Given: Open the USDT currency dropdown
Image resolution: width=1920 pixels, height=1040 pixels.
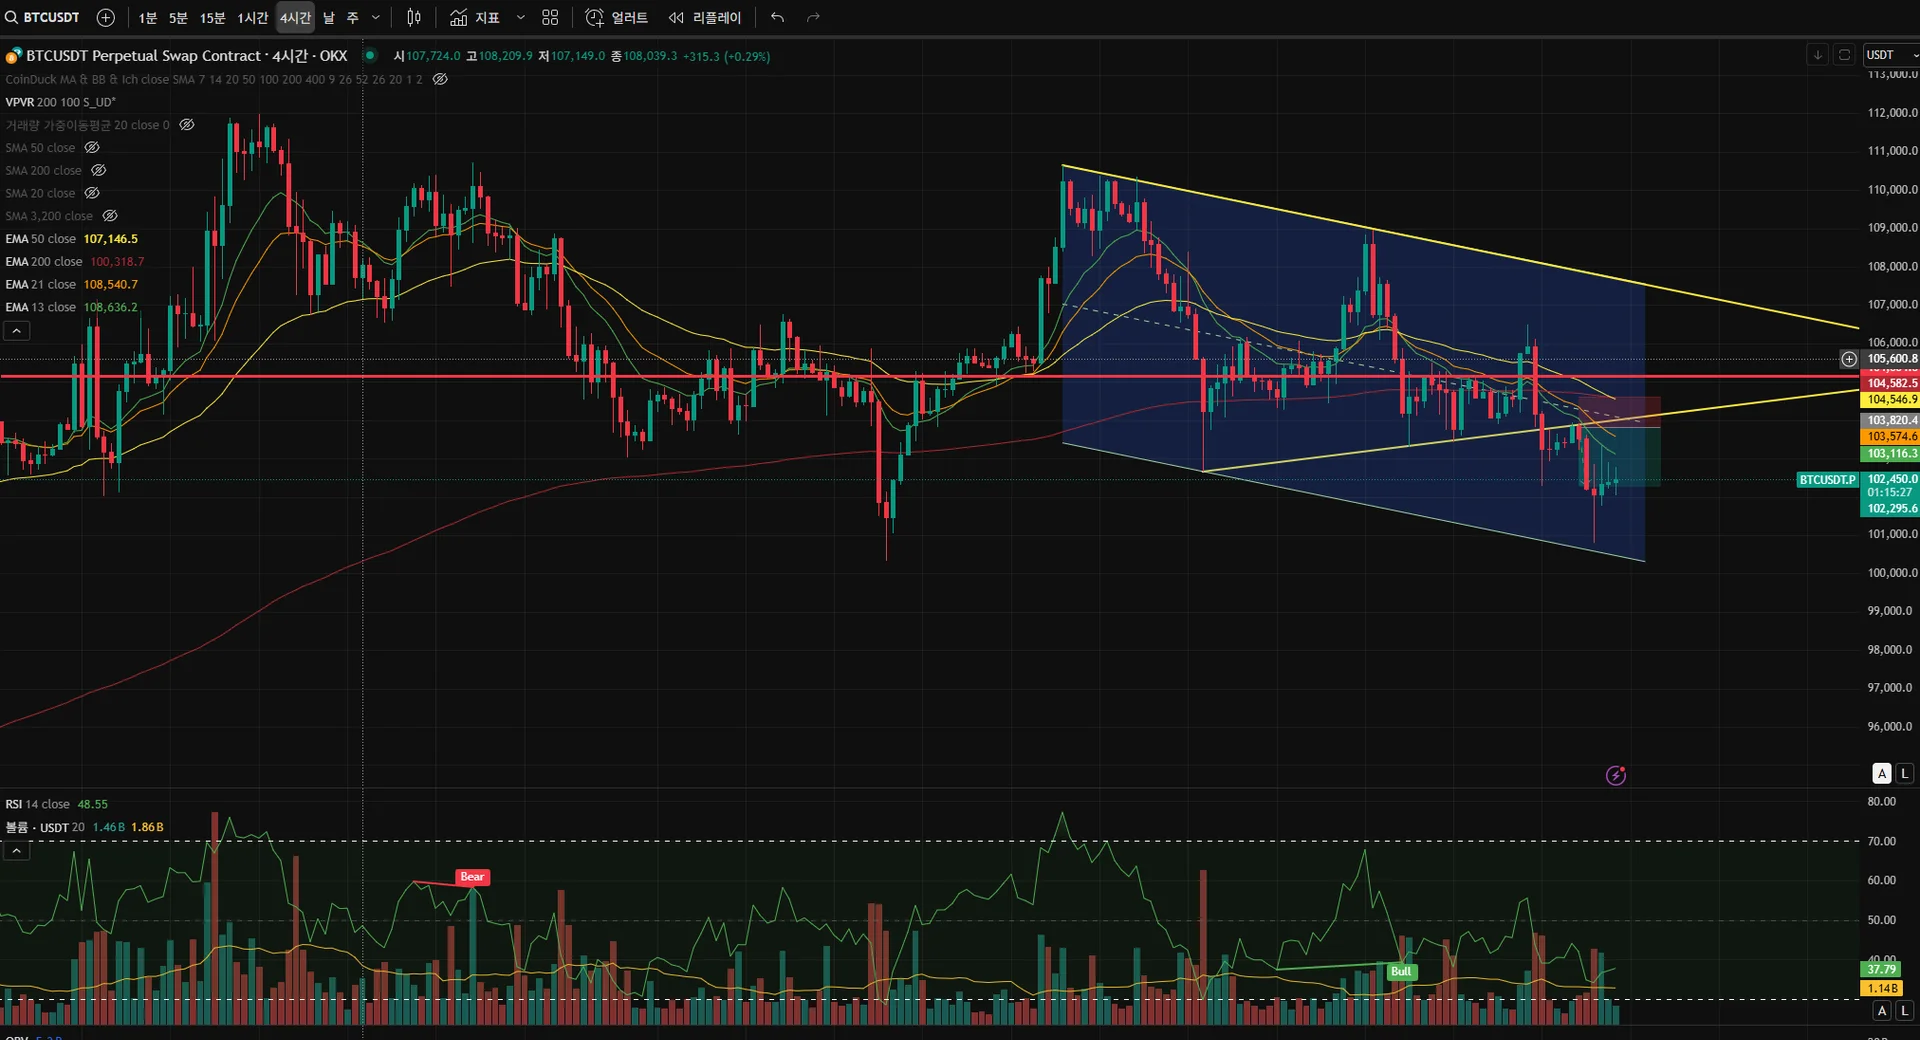Looking at the screenshot, I should (x=1891, y=55).
